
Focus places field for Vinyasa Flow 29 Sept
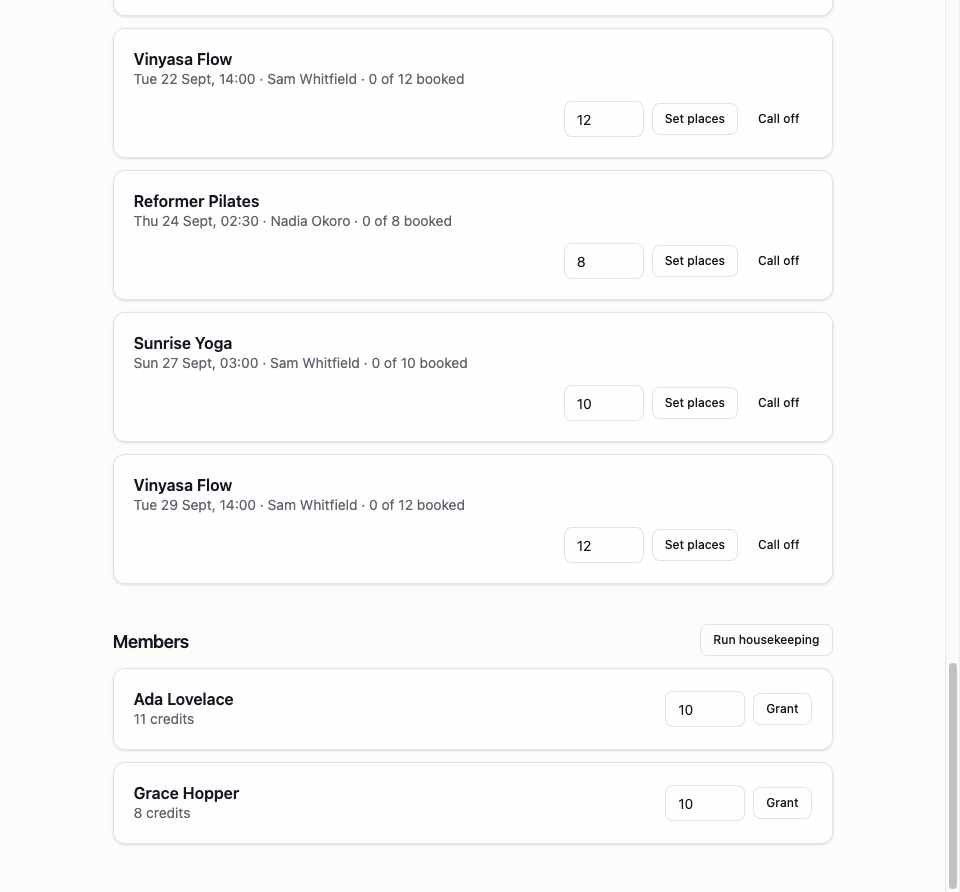tap(604, 545)
